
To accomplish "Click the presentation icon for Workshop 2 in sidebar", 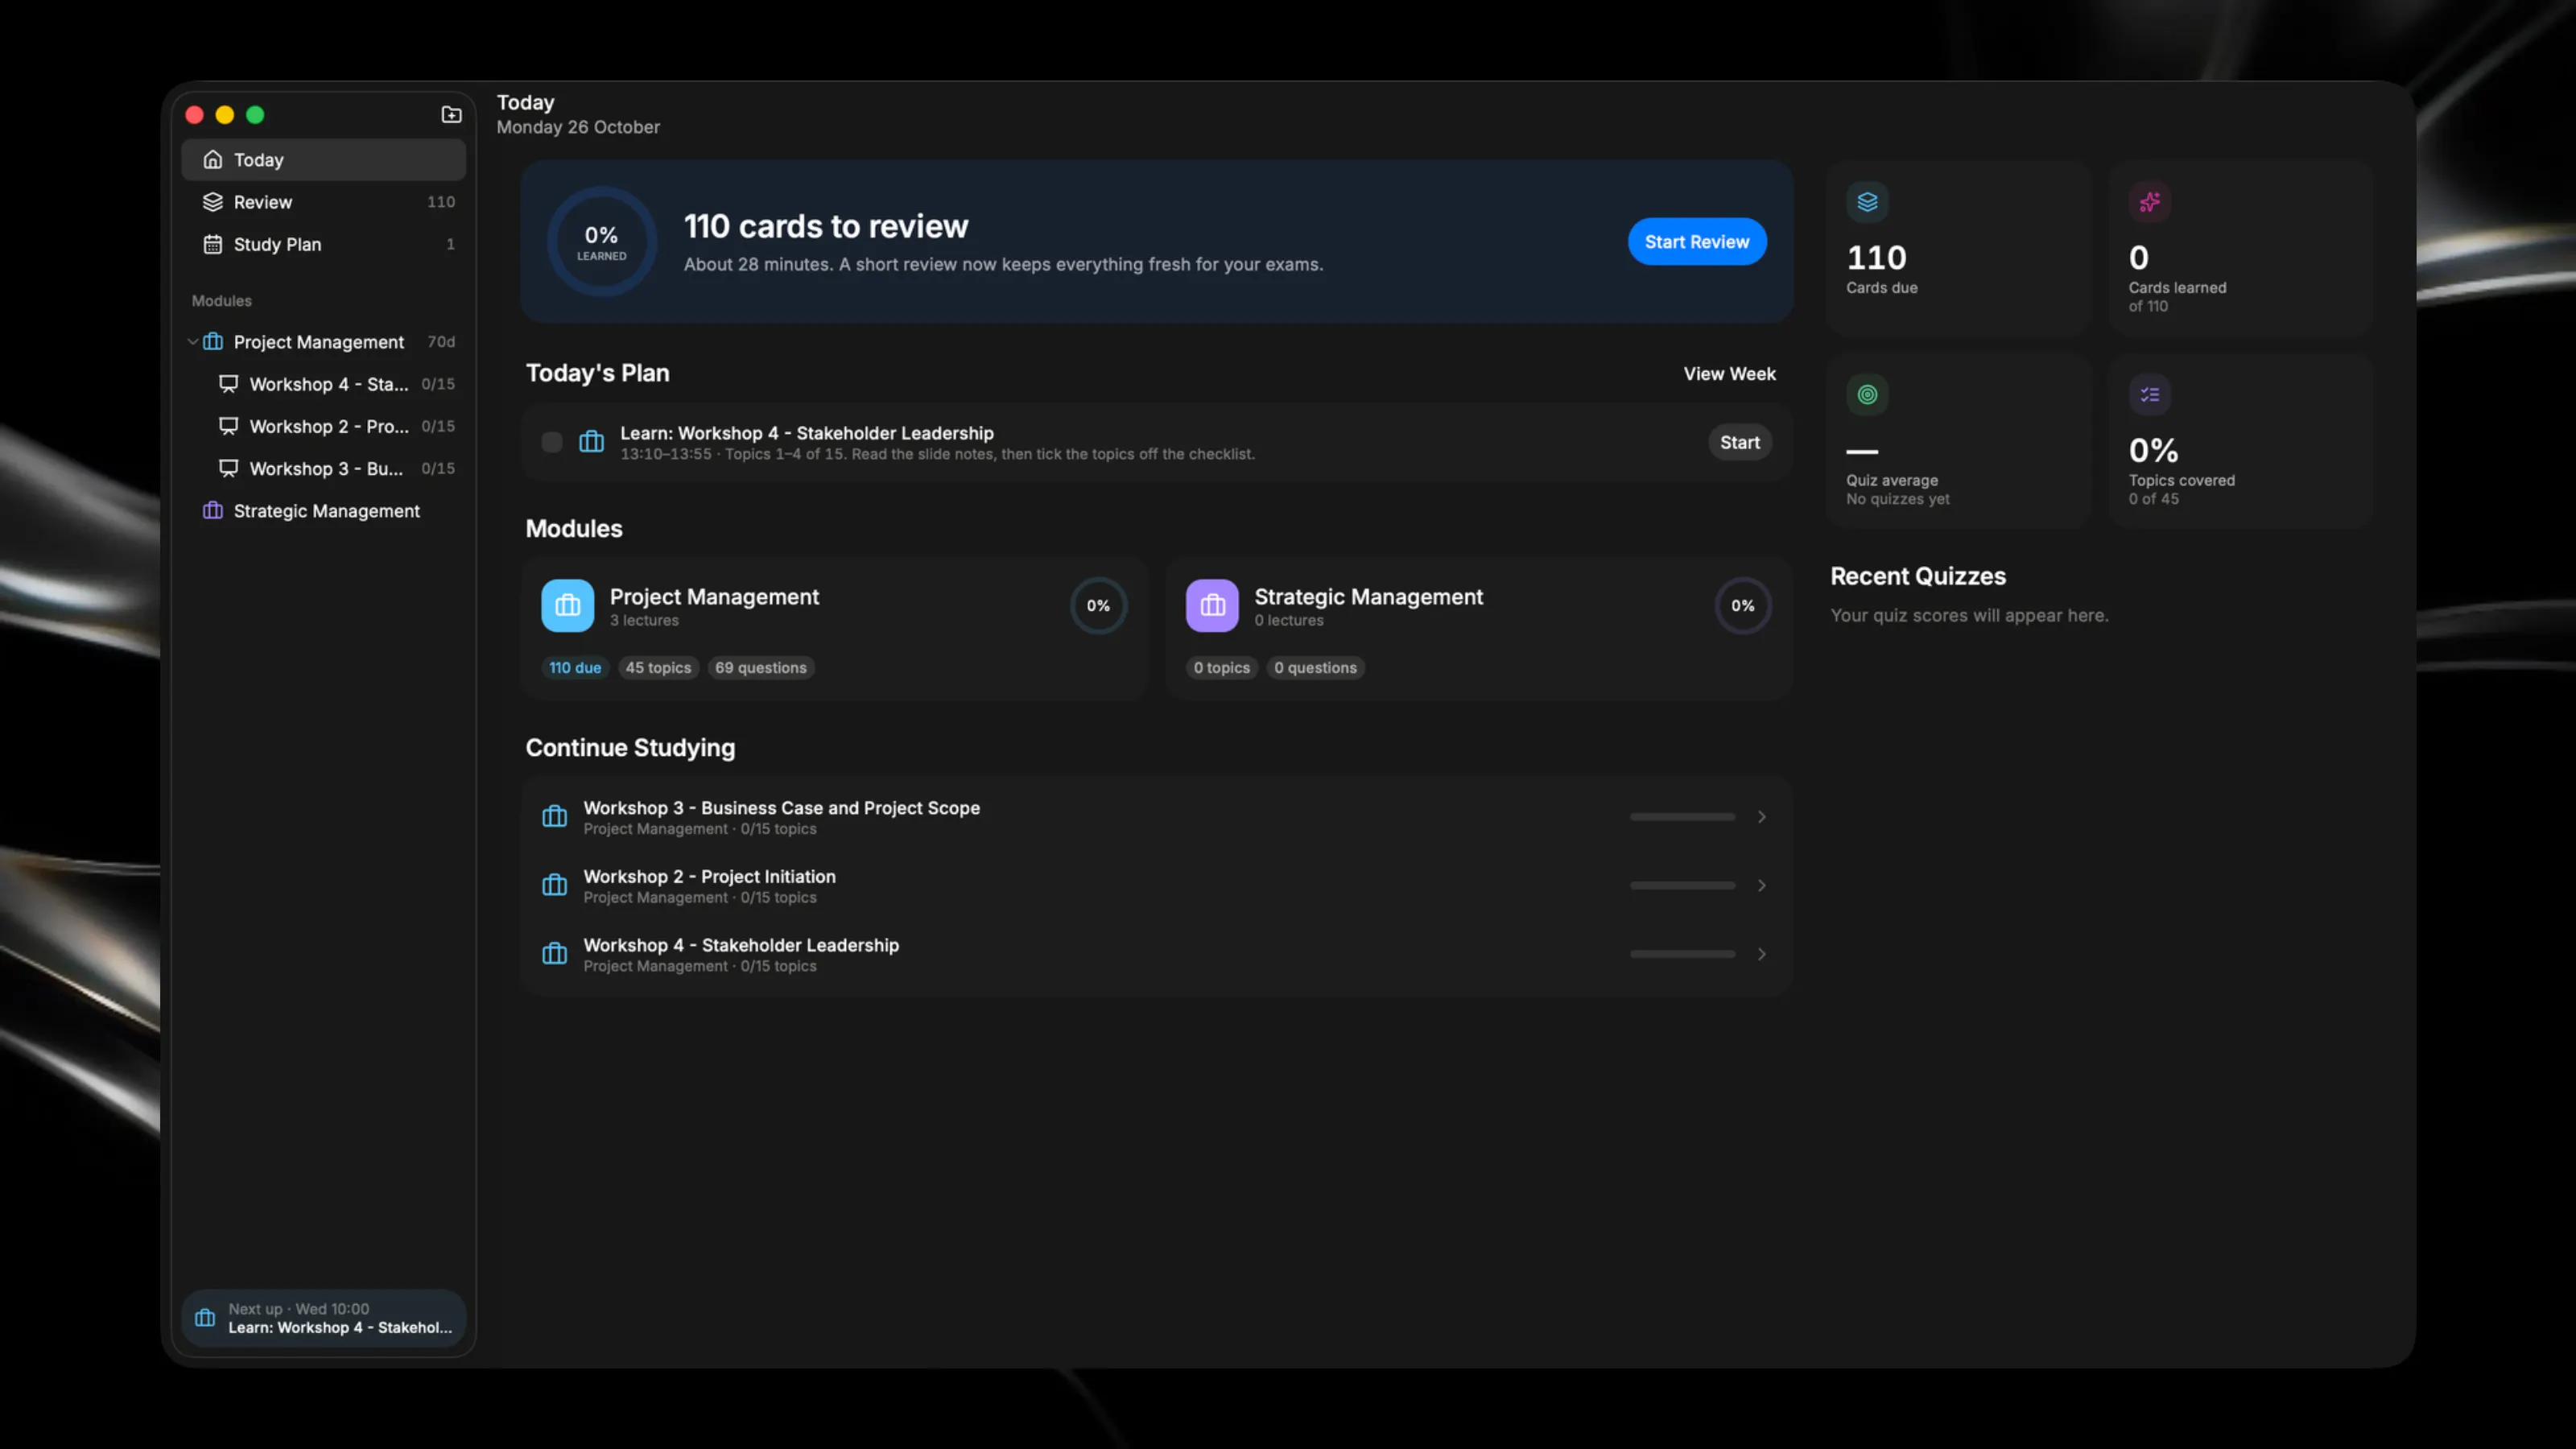I will tap(228, 426).
